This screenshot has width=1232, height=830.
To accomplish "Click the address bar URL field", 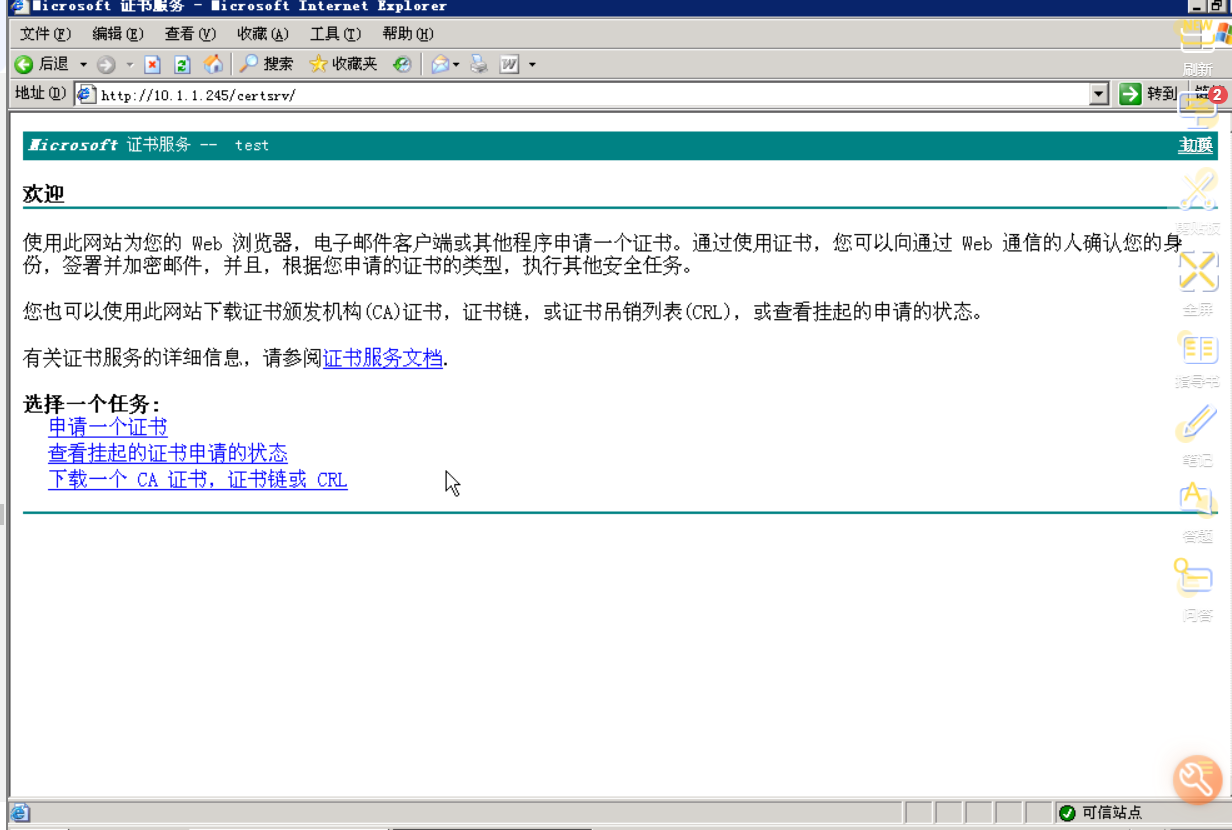I will pyautogui.click(x=590, y=95).
